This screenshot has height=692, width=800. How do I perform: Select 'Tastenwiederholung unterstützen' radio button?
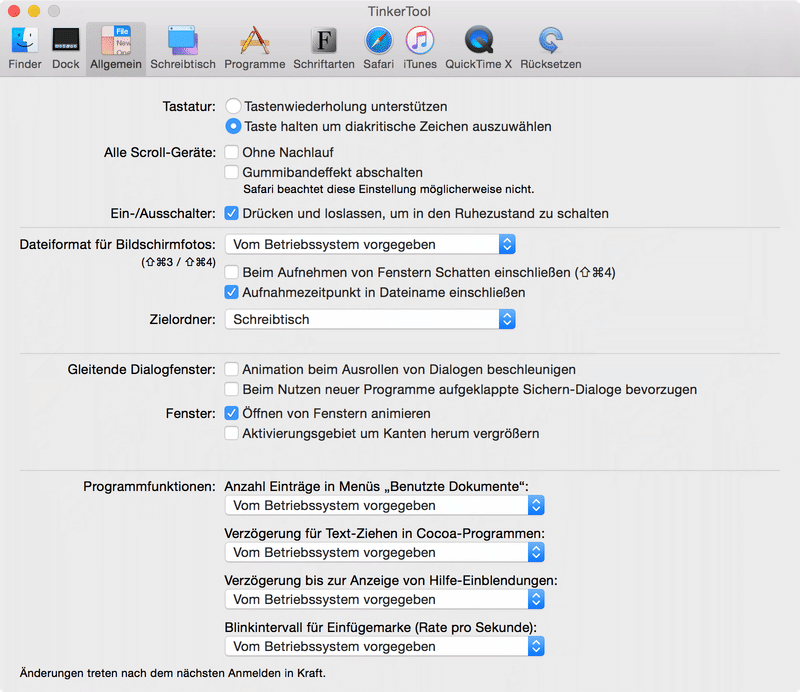(x=232, y=106)
